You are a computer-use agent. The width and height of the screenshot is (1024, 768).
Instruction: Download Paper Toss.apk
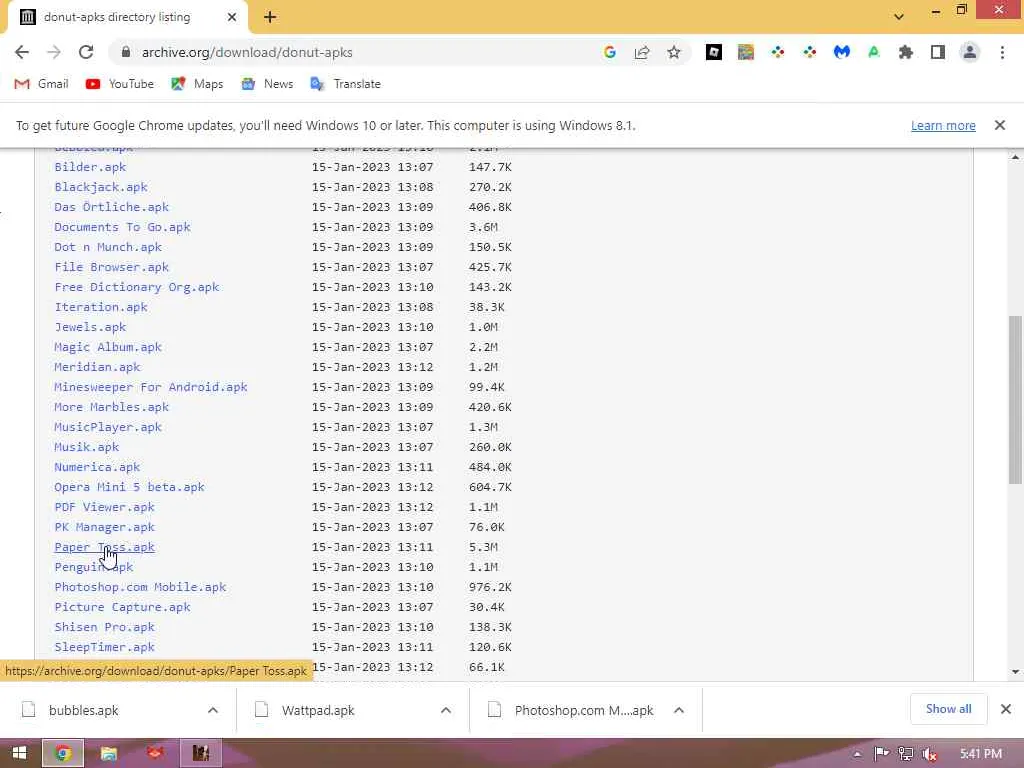tap(104, 547)
